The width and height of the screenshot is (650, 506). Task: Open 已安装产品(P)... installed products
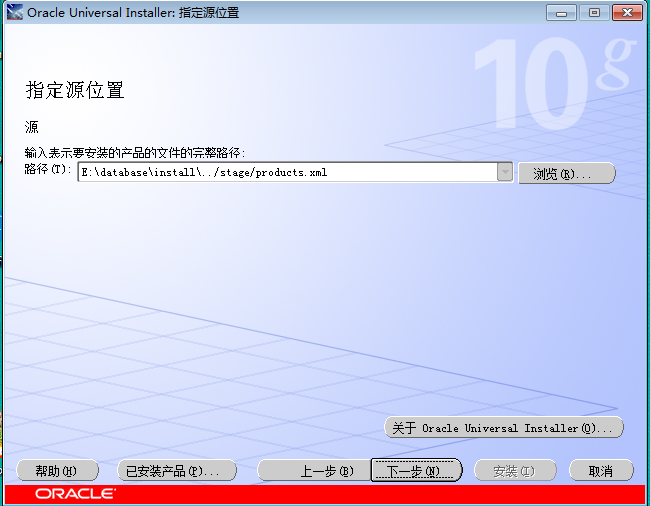click(177, 470)
